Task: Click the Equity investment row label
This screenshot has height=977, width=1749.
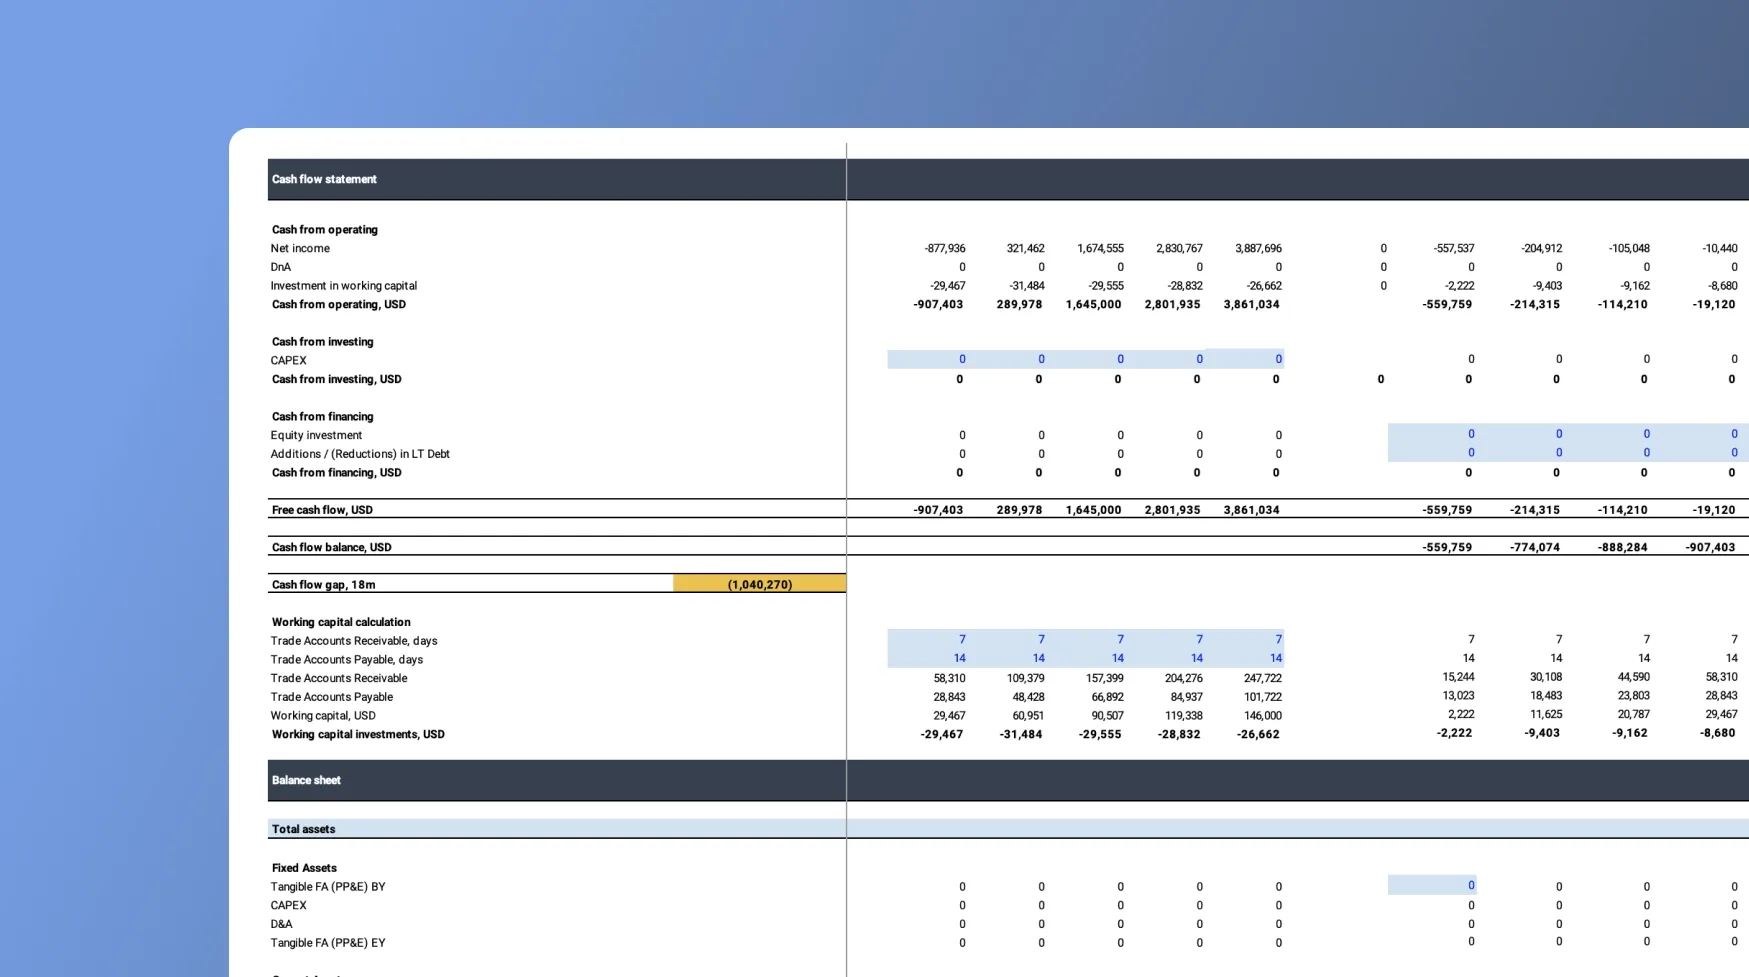Action: pos(316,436)
